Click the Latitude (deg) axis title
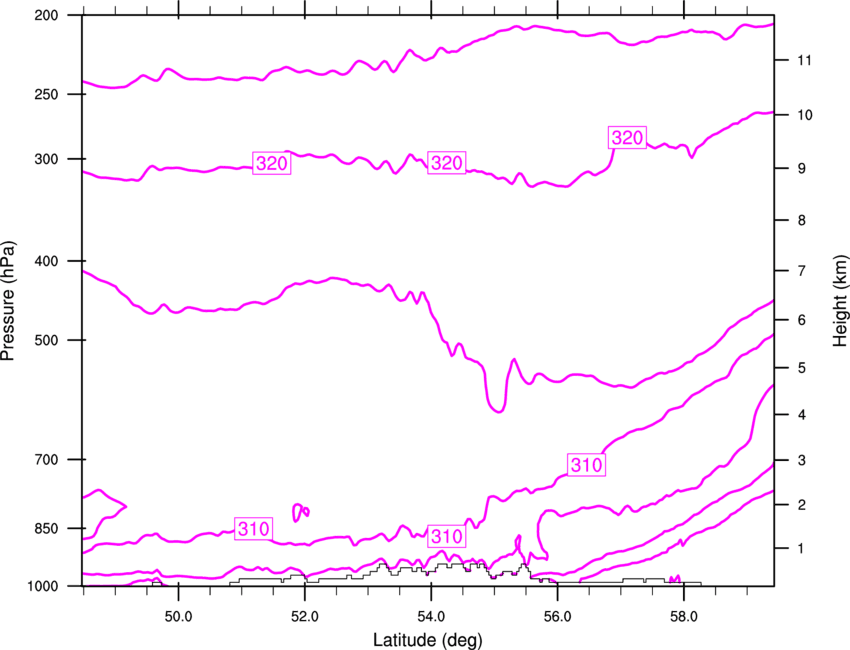 [x=427, y=640]
